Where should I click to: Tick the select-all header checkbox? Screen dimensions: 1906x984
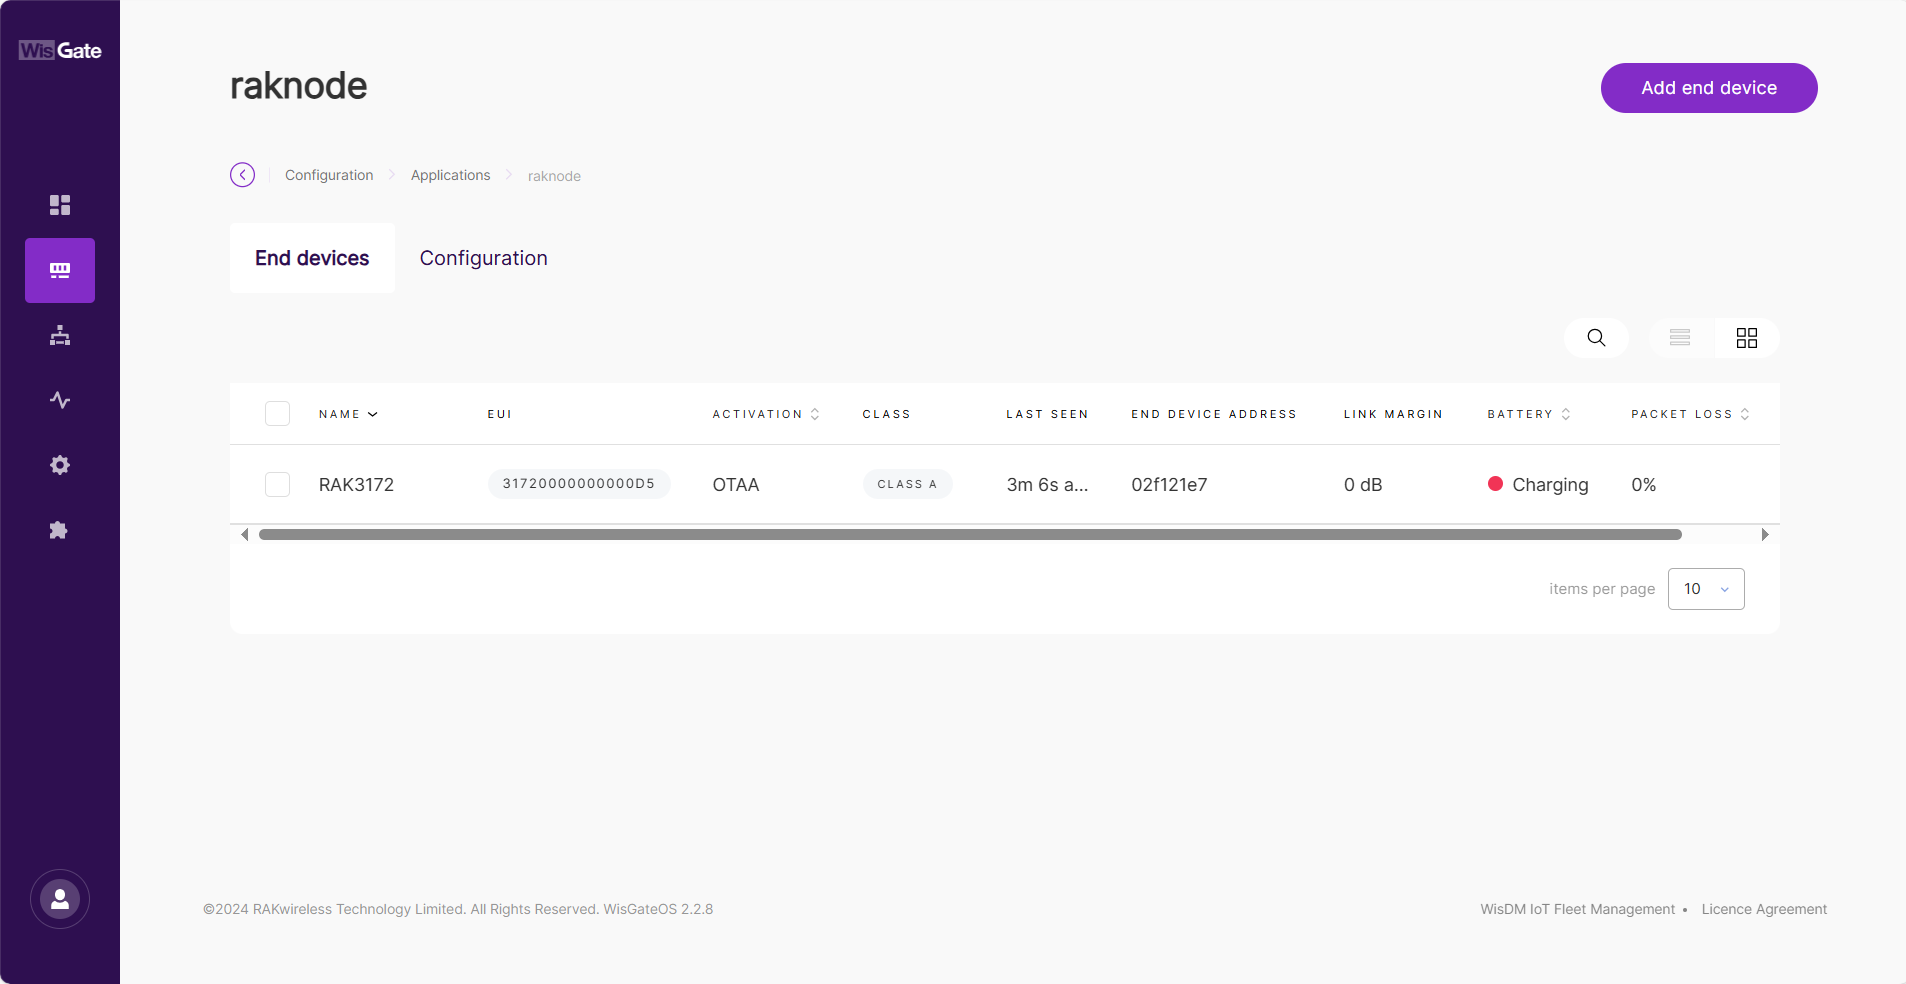pyautogui.click(x=277, y=414)
